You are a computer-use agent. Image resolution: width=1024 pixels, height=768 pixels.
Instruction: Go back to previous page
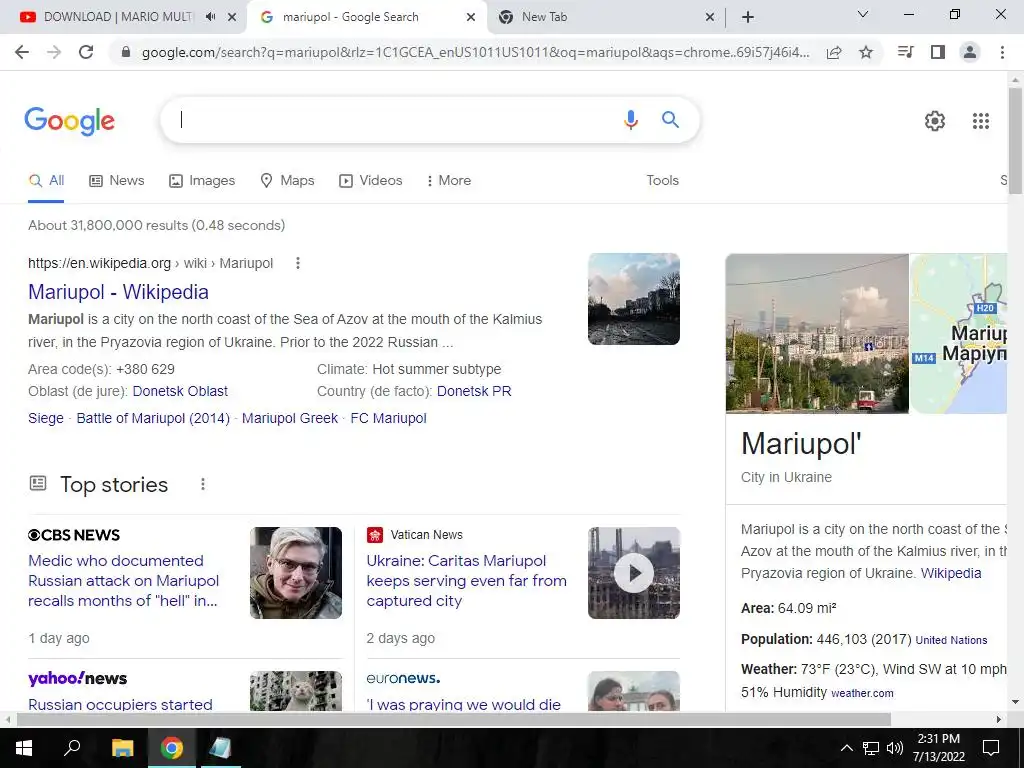[x=22, y=52]
